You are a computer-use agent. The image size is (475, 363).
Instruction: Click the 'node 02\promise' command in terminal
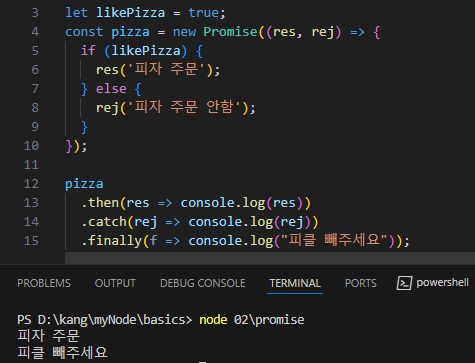[252, 320]
